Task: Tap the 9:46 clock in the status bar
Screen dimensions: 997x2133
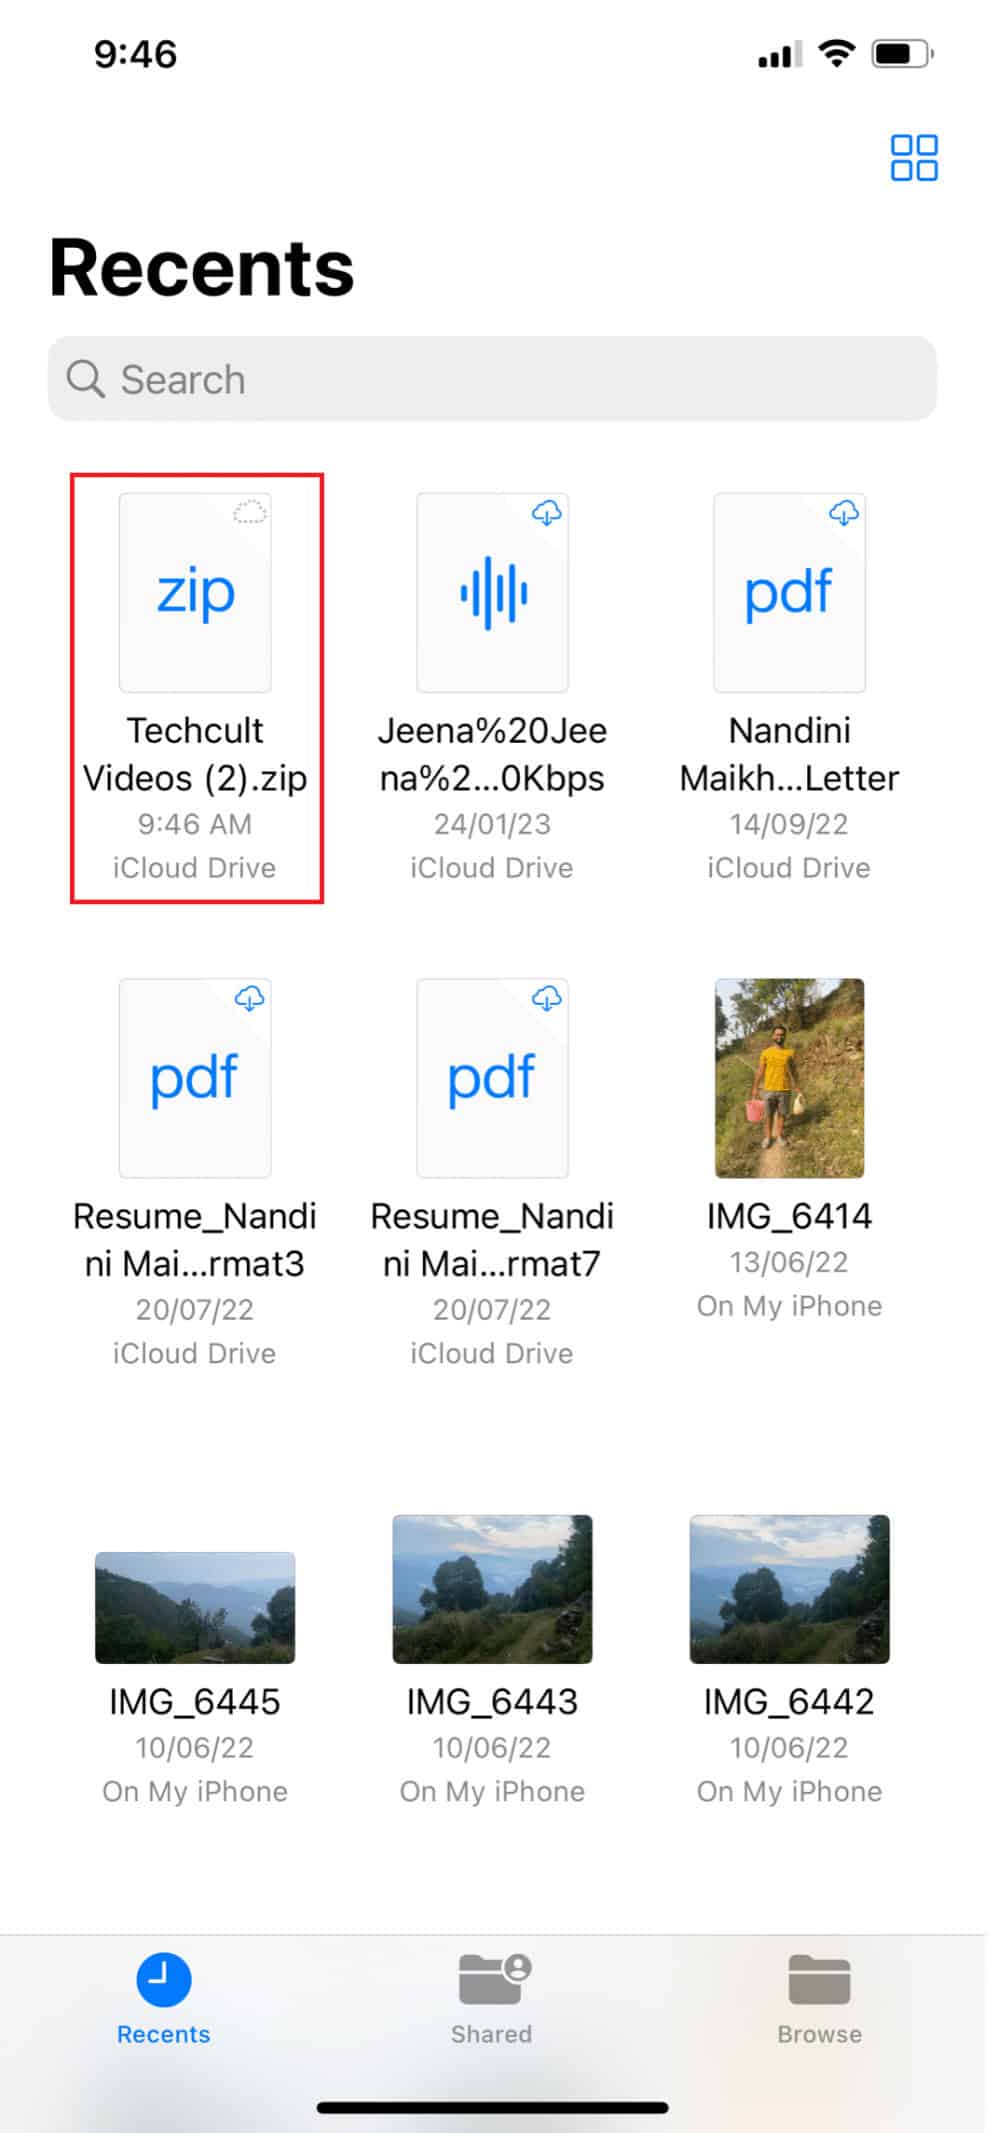Action: click(135, 54)
